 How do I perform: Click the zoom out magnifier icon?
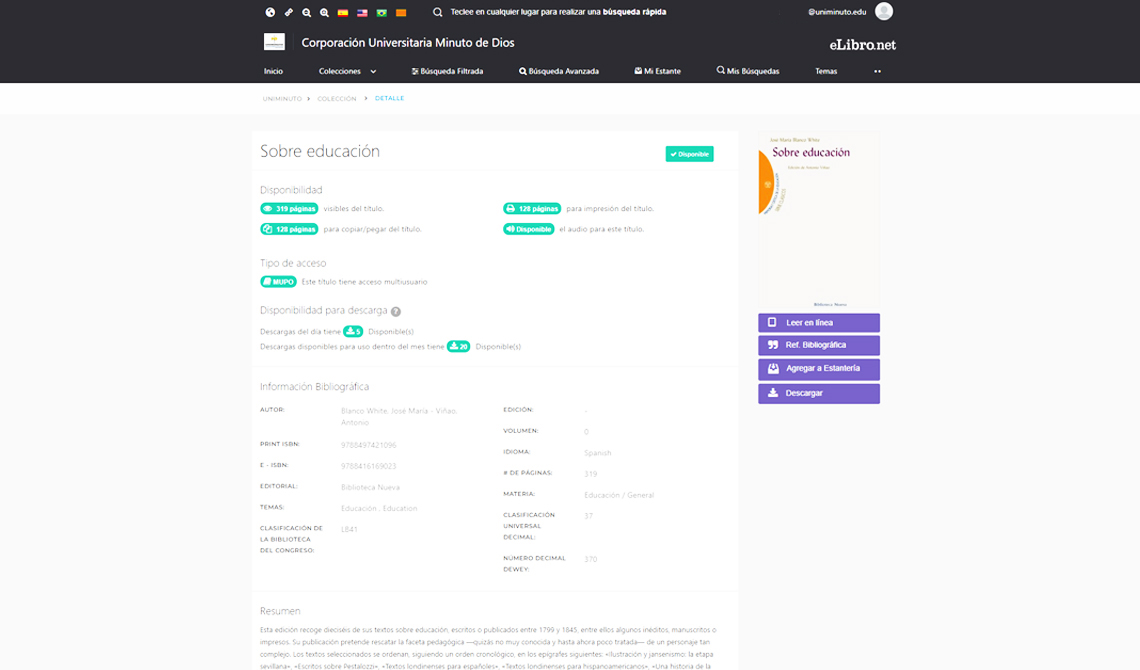307,12
